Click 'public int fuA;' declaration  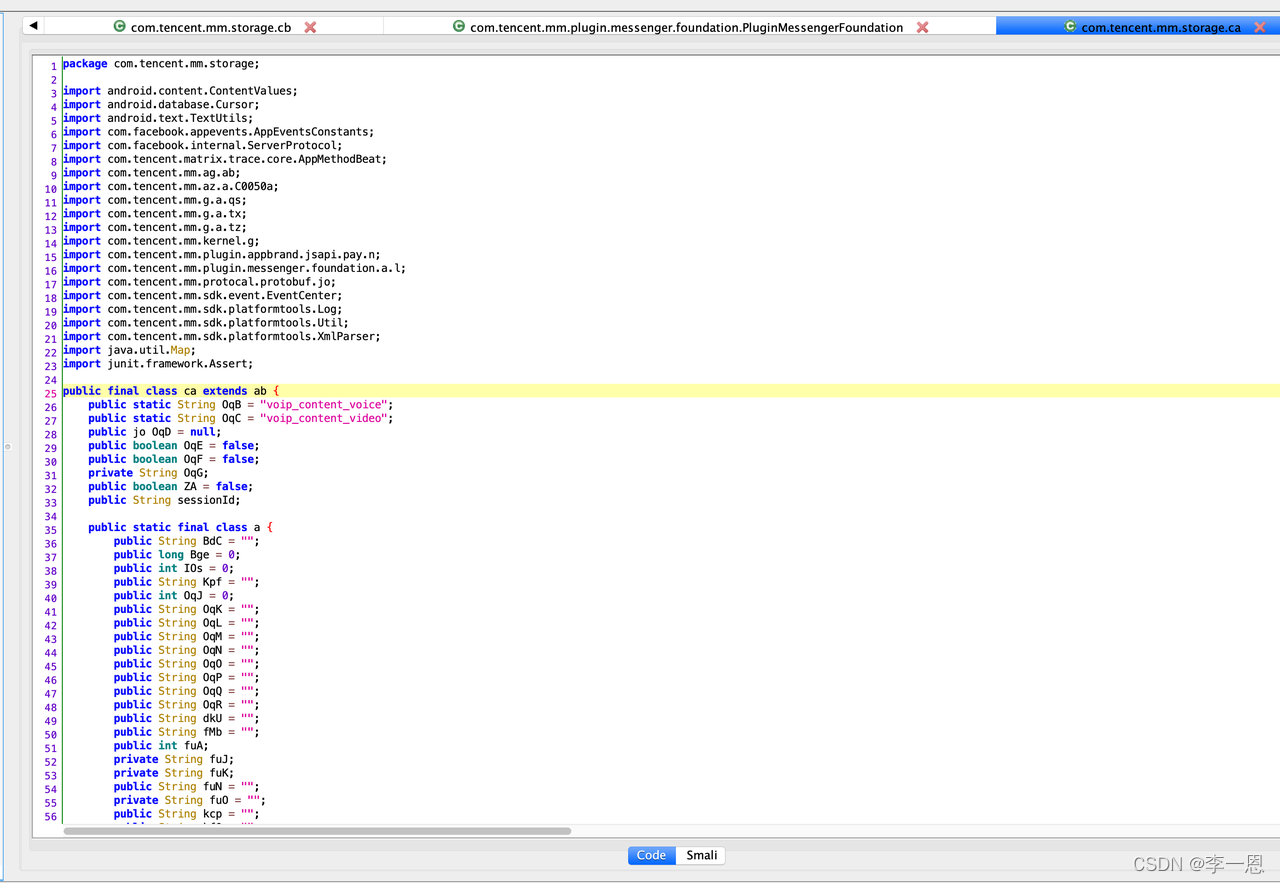(161, 746)
